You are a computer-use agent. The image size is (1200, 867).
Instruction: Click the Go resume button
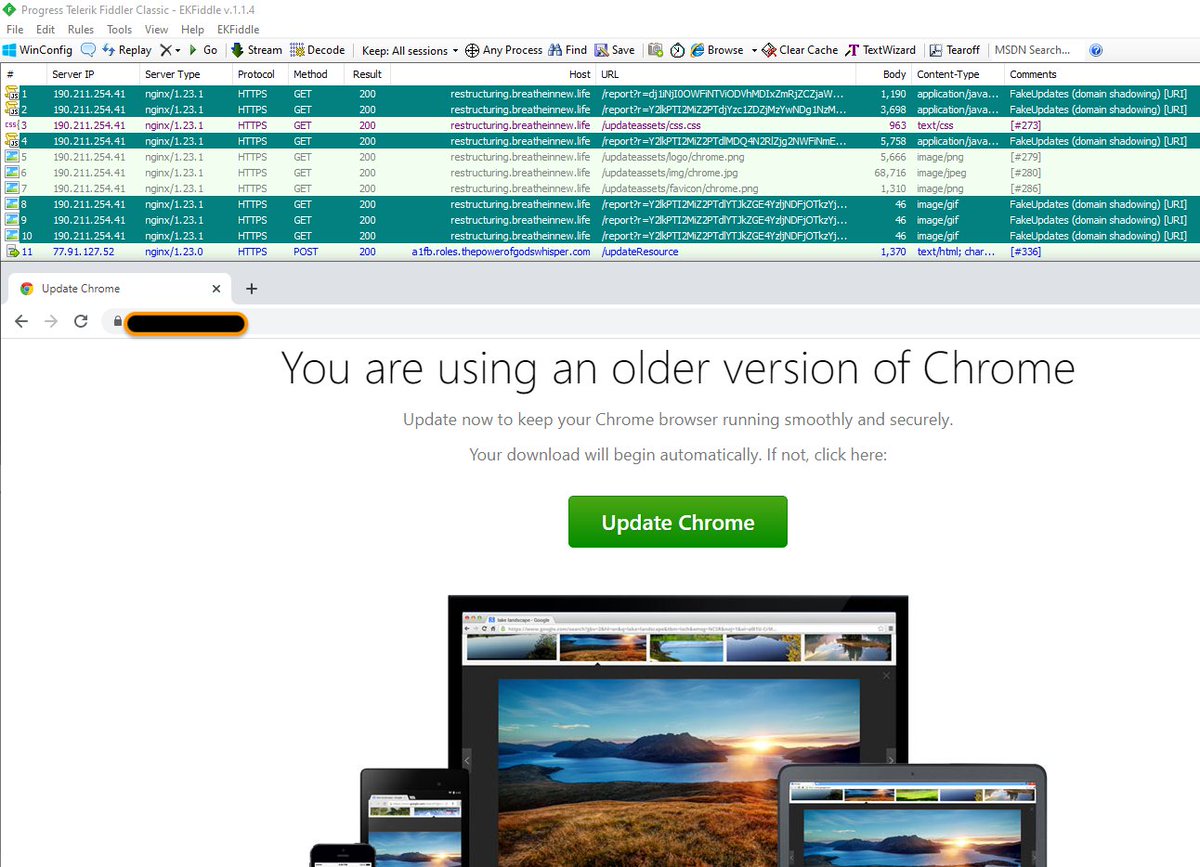pyautogui.click(x=202, y=50)
